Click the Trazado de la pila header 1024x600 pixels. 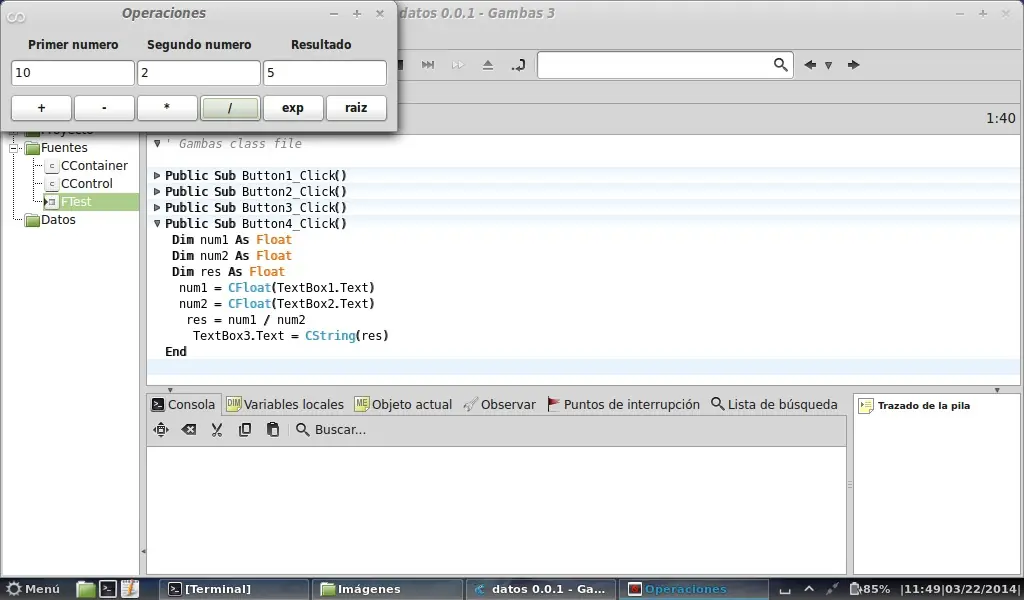(923, 405)
